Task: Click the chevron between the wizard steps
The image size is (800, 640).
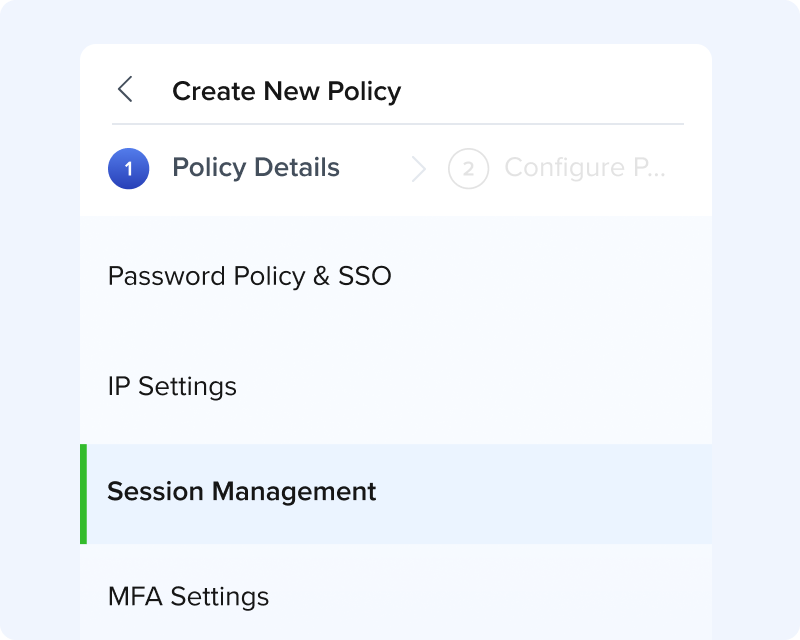Action: coord(418,169)
